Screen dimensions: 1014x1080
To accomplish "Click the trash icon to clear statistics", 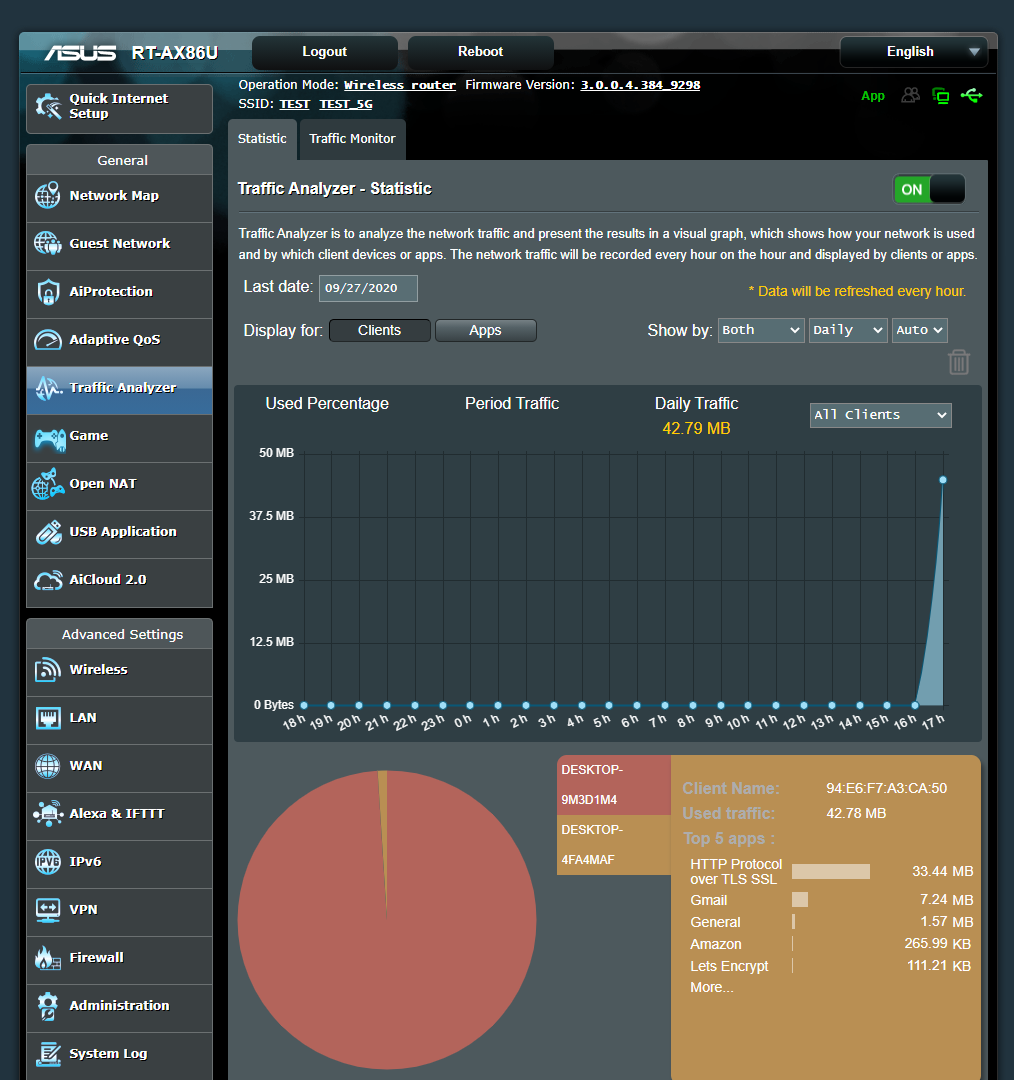I will click(x=959, y=362).
